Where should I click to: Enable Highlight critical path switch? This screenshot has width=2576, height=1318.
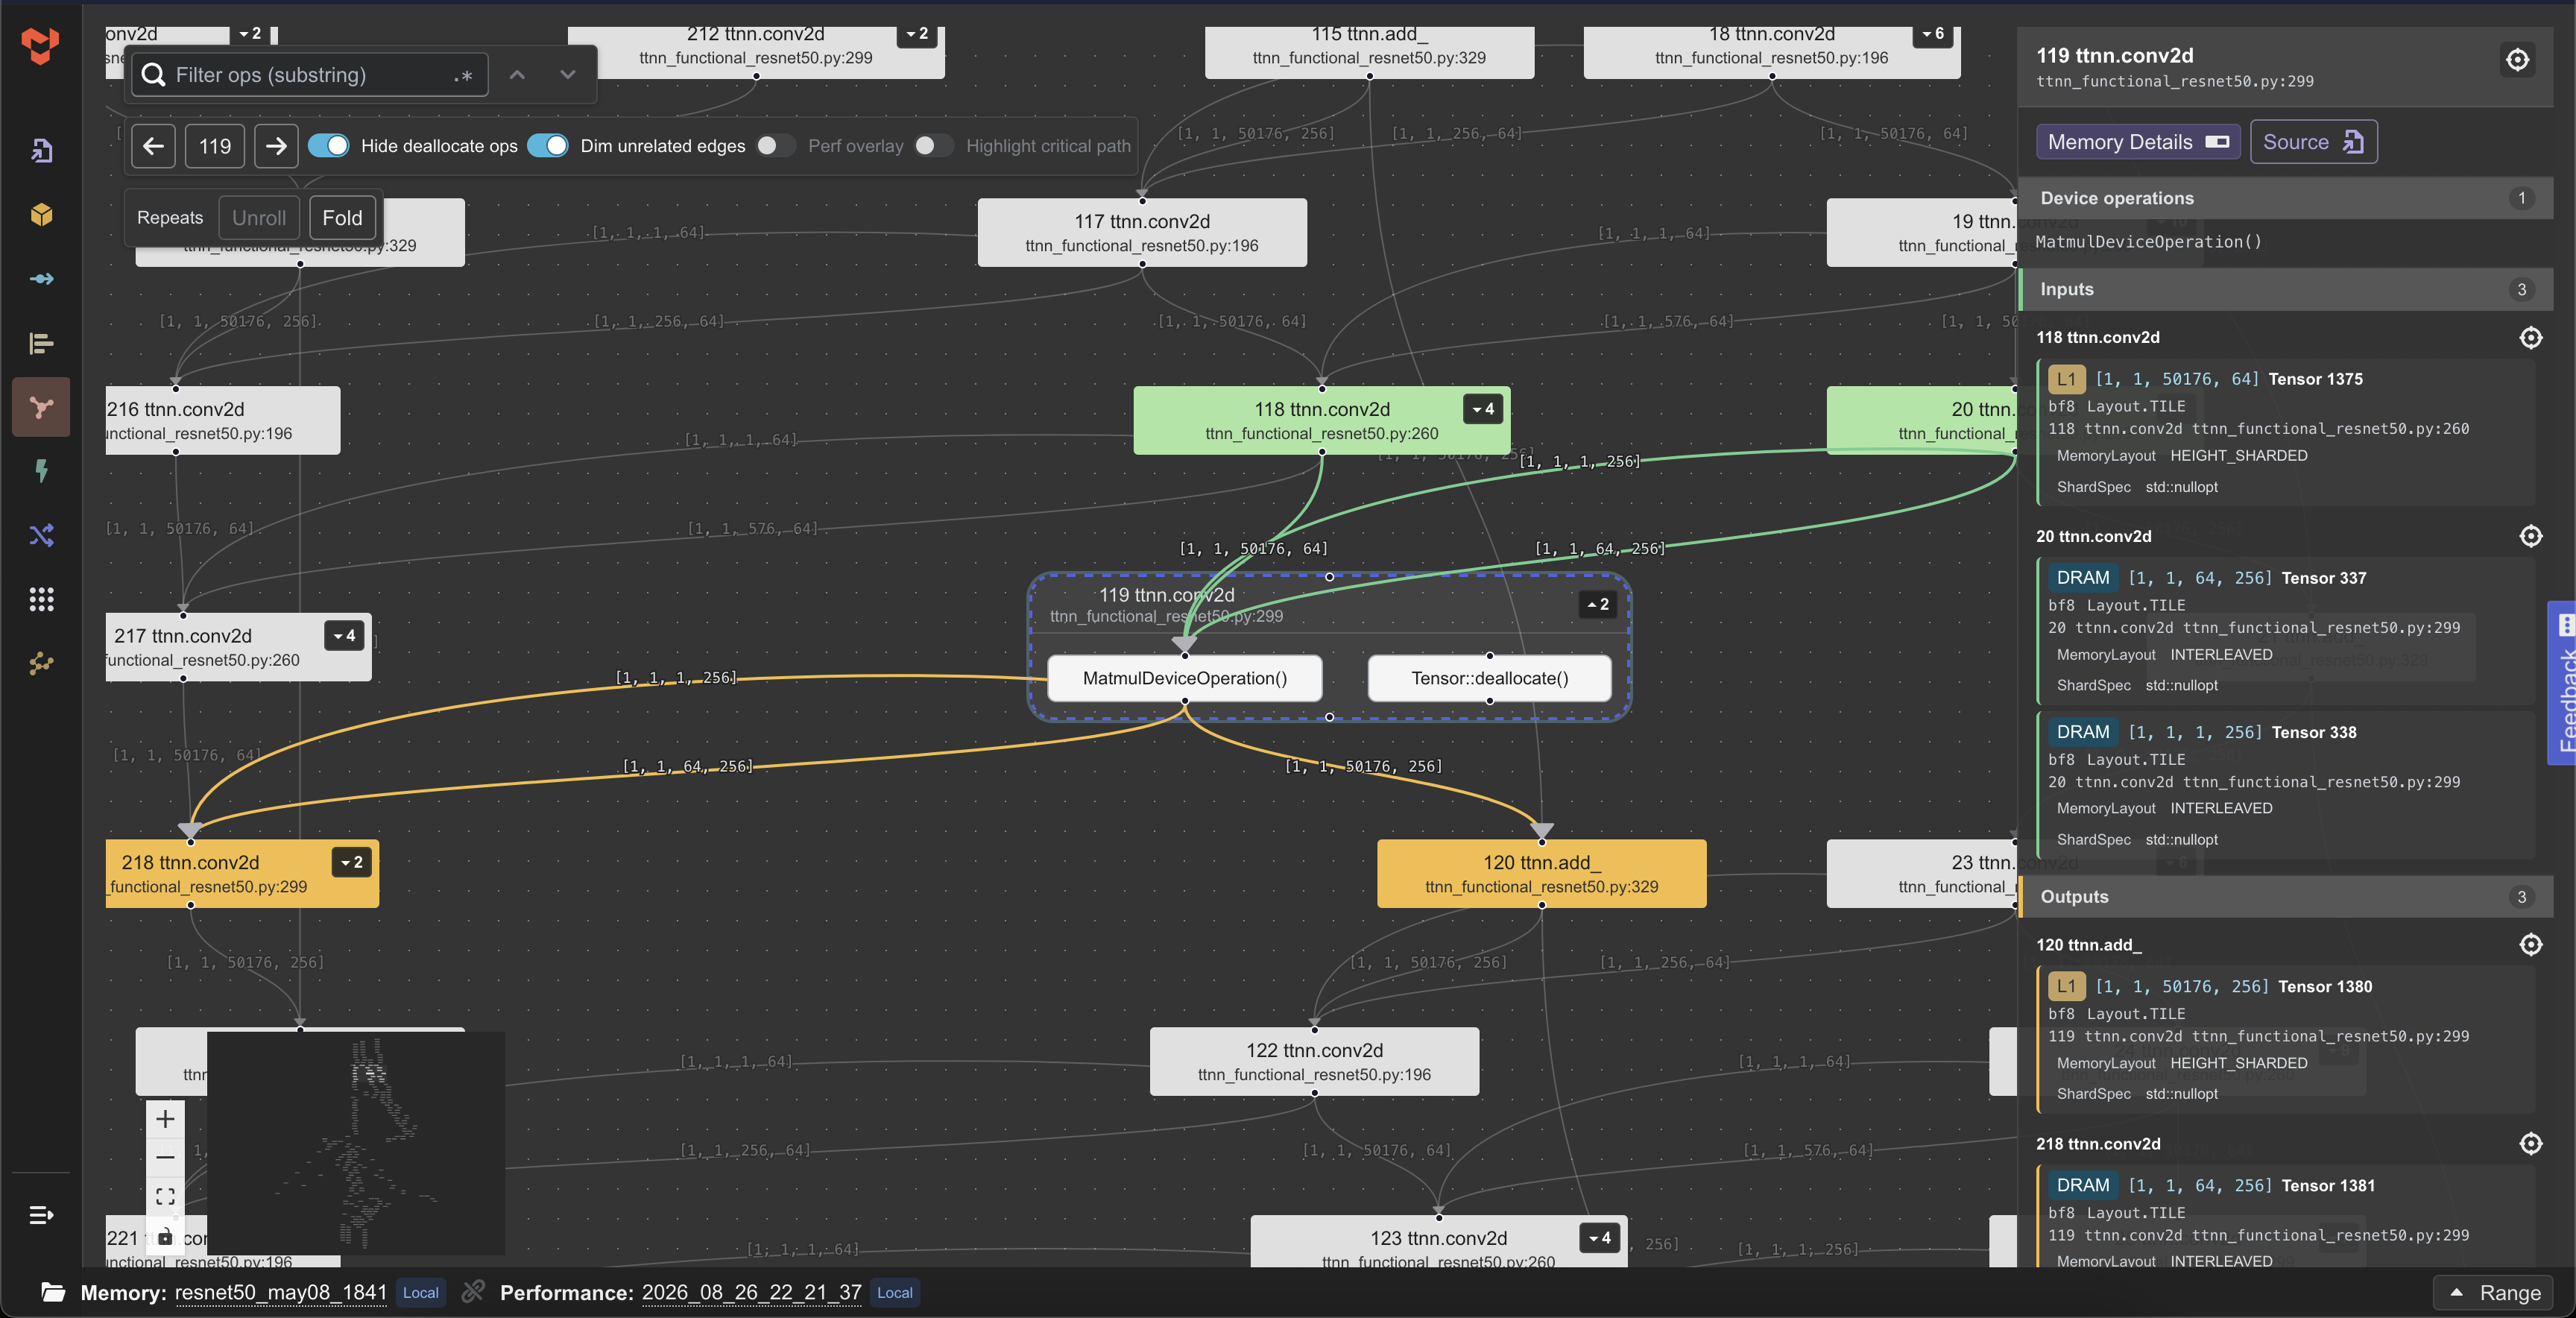[x=934, y=146]
